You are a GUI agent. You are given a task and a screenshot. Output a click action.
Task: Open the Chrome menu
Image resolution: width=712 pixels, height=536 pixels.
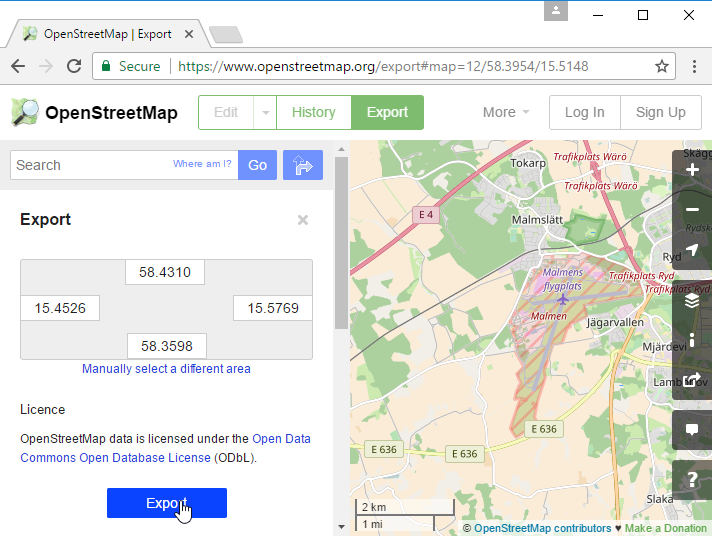click(694, 66)
